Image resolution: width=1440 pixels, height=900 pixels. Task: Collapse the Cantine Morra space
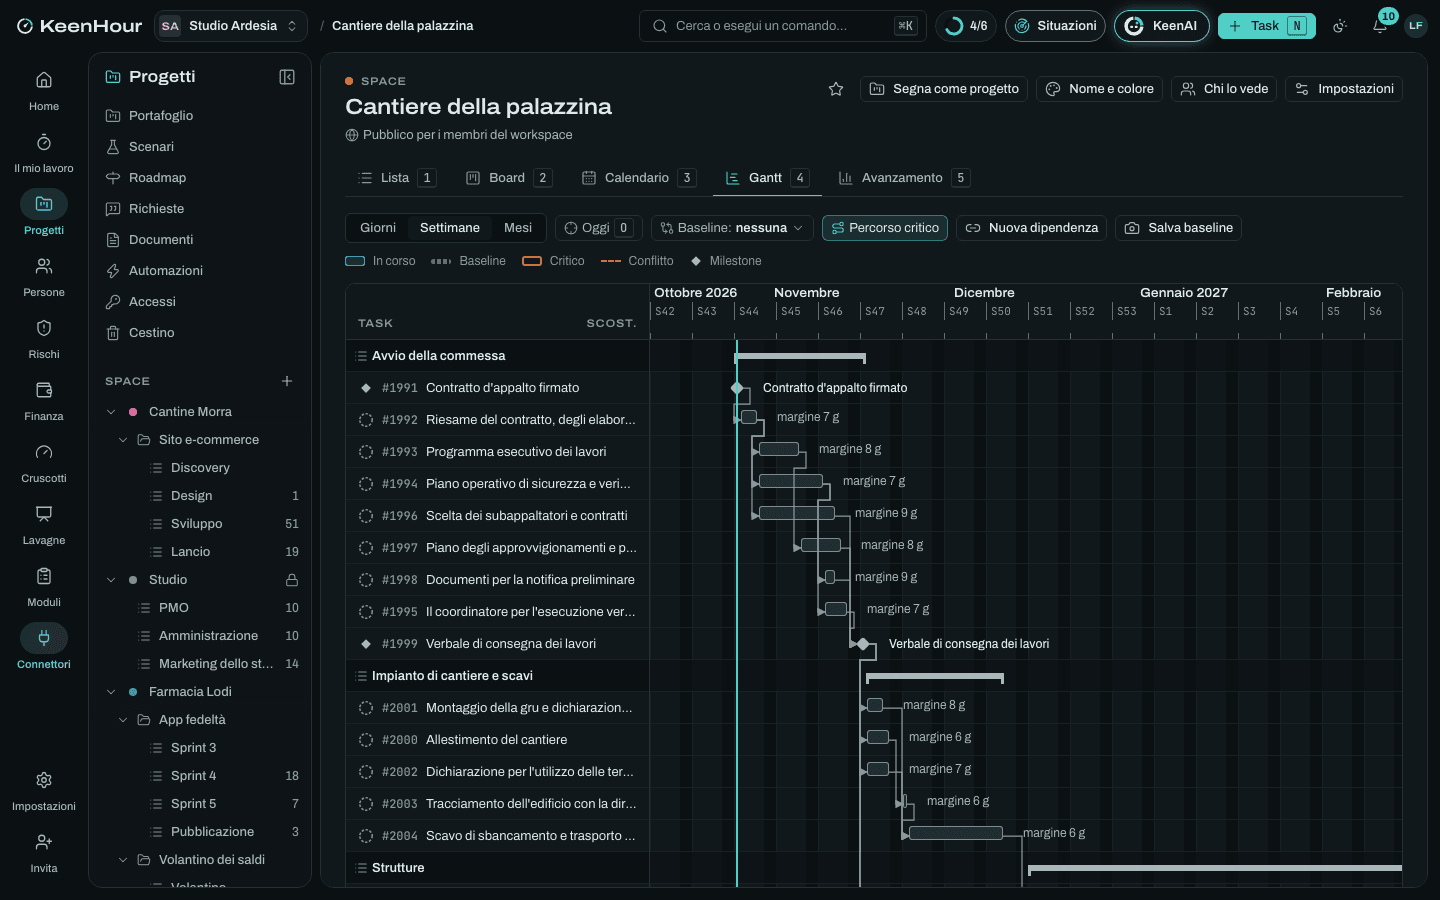pyautogui.click(x=111, y=412)
